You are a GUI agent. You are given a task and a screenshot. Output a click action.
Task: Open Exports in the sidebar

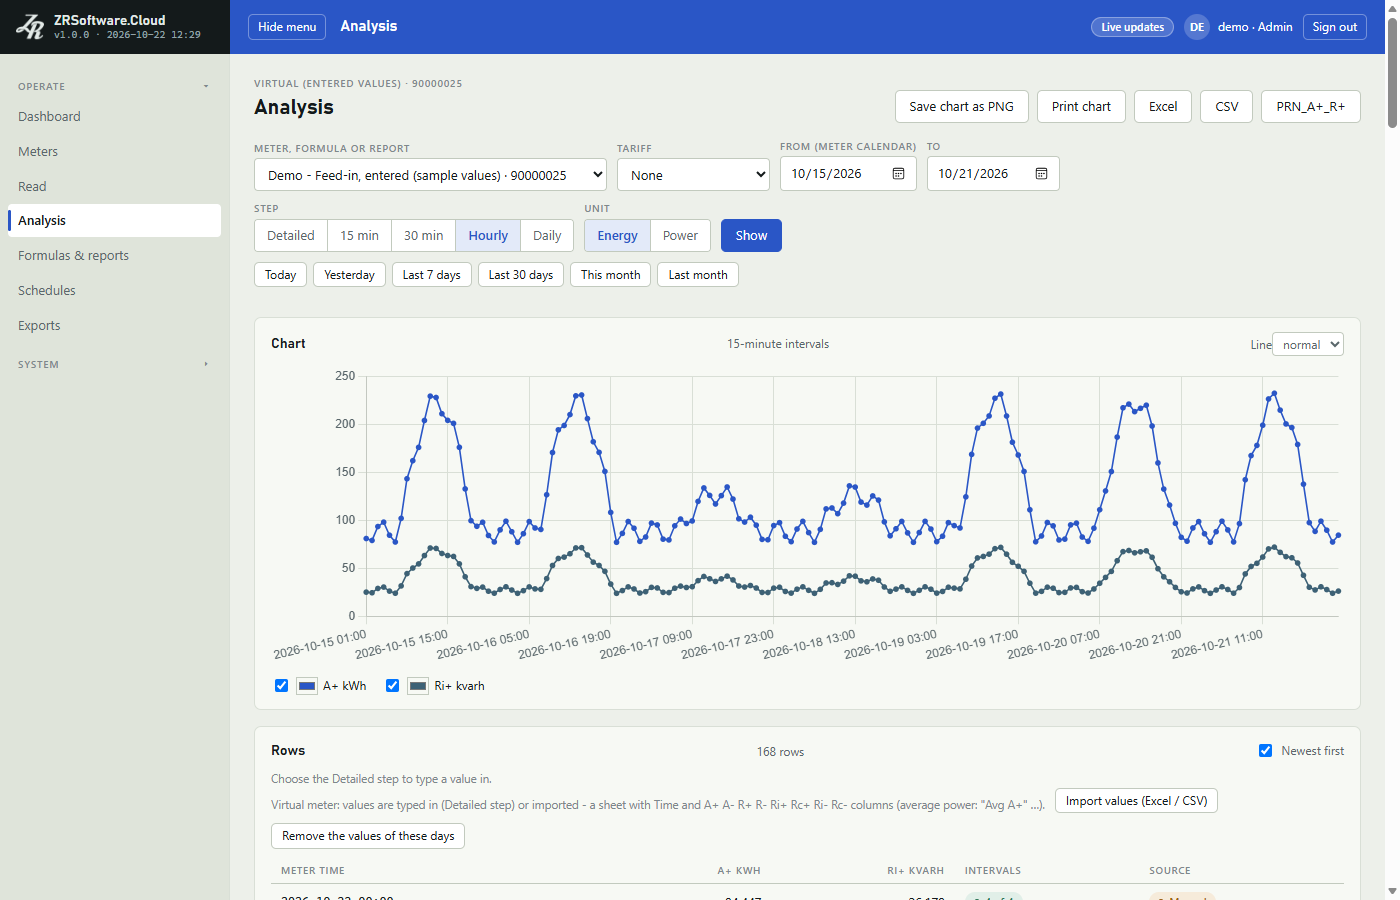(115, 325)
